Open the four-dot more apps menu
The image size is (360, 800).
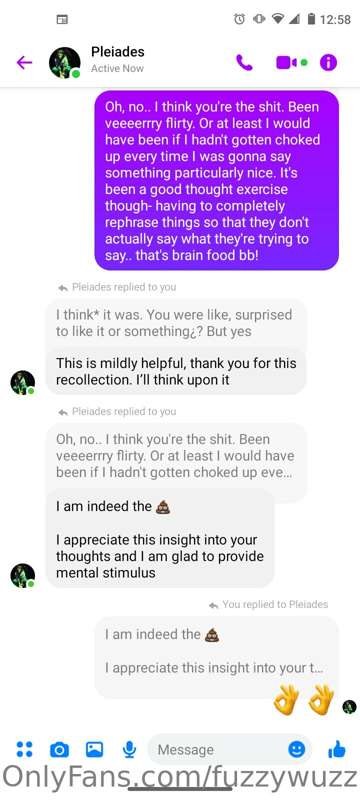tap(24, 749)
